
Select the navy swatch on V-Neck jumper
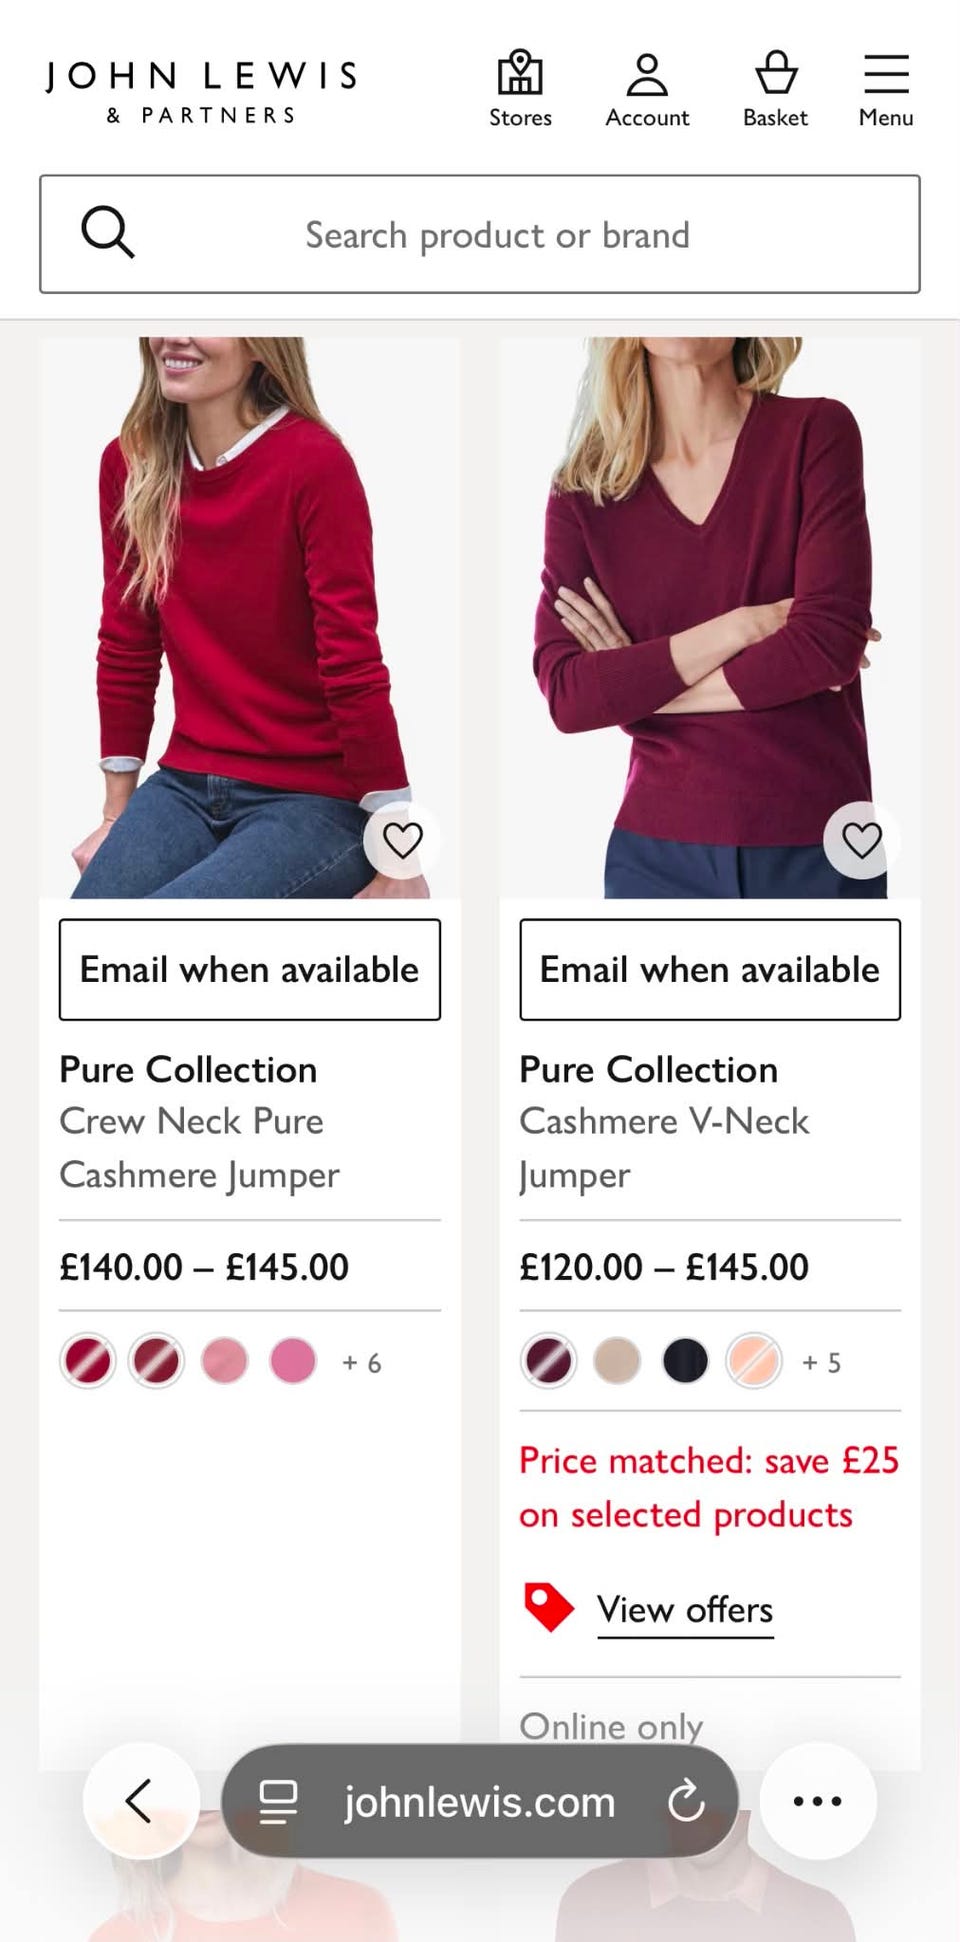[685, 1361]
